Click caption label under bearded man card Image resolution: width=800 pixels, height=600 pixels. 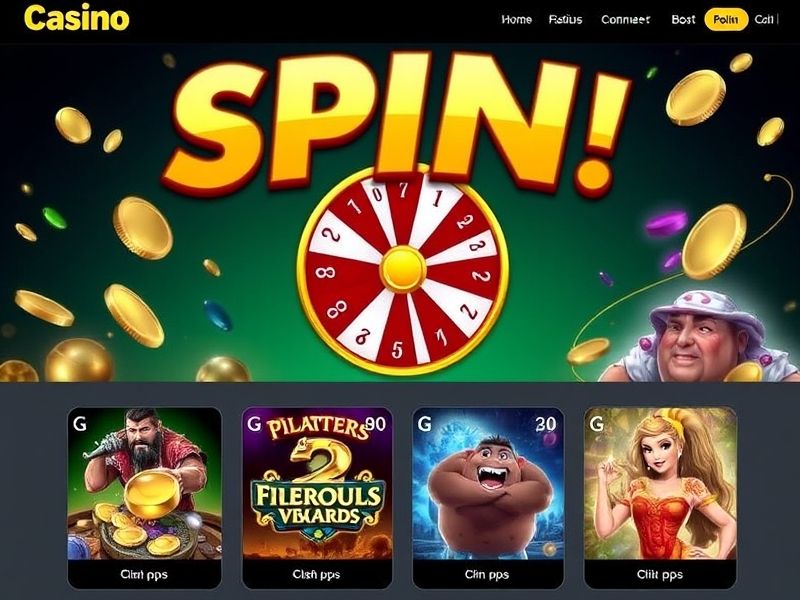144,574
